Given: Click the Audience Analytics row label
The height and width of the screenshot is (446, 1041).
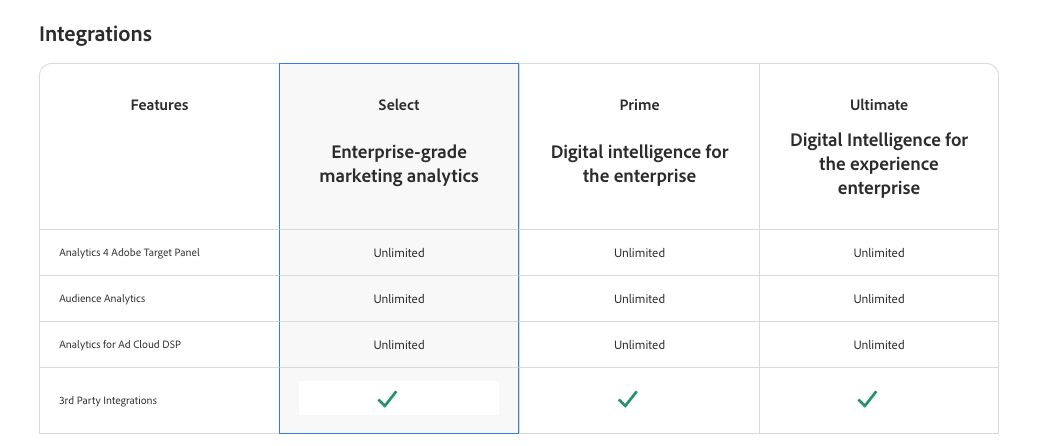Looking at the screenshot, I should coord(102,299).
